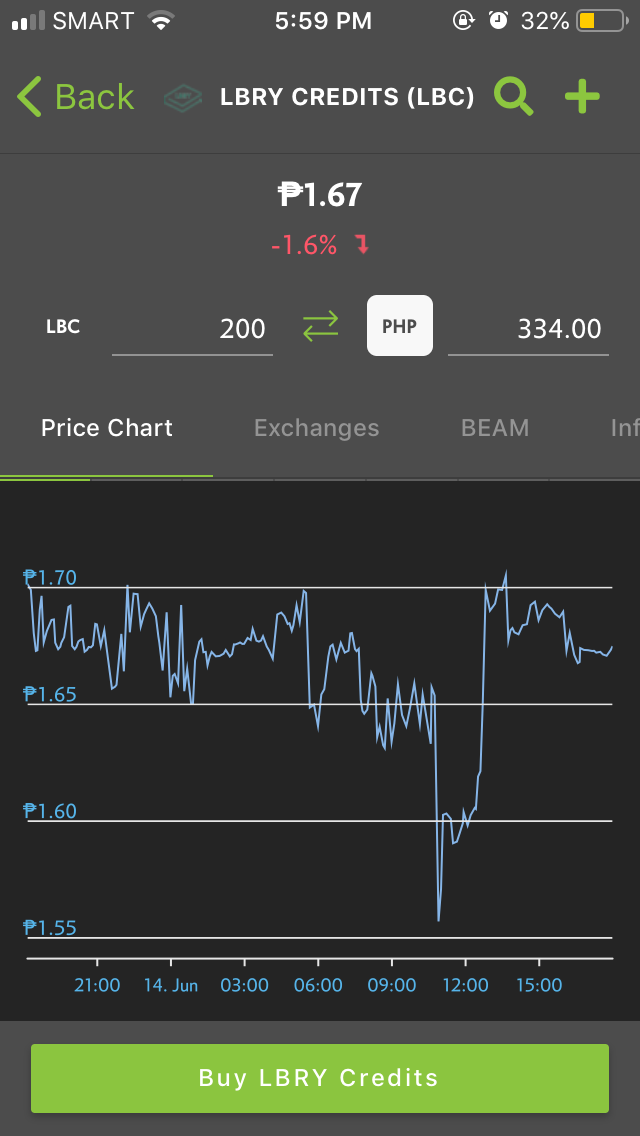Viewport: 640px width, 1136px height.
Task: Switch to the Exchanges tab
Action: coord(317,428)
